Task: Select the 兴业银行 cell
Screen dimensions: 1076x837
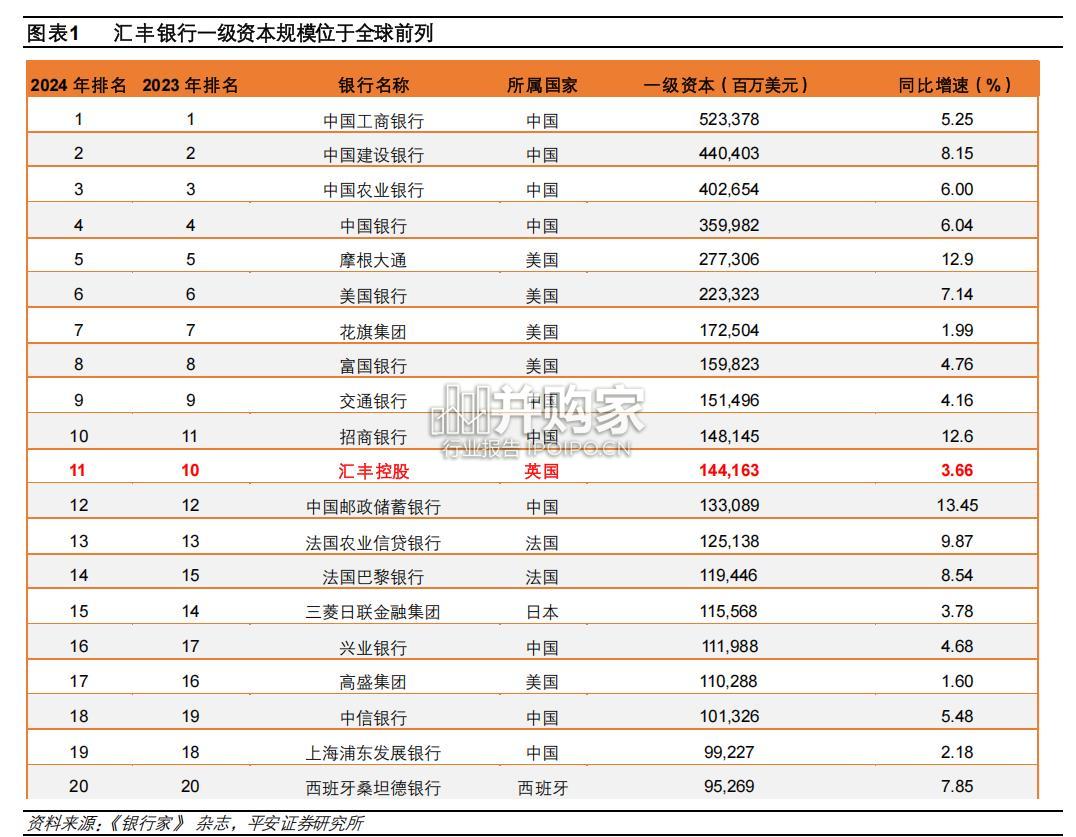Action: tap(373, 648)
